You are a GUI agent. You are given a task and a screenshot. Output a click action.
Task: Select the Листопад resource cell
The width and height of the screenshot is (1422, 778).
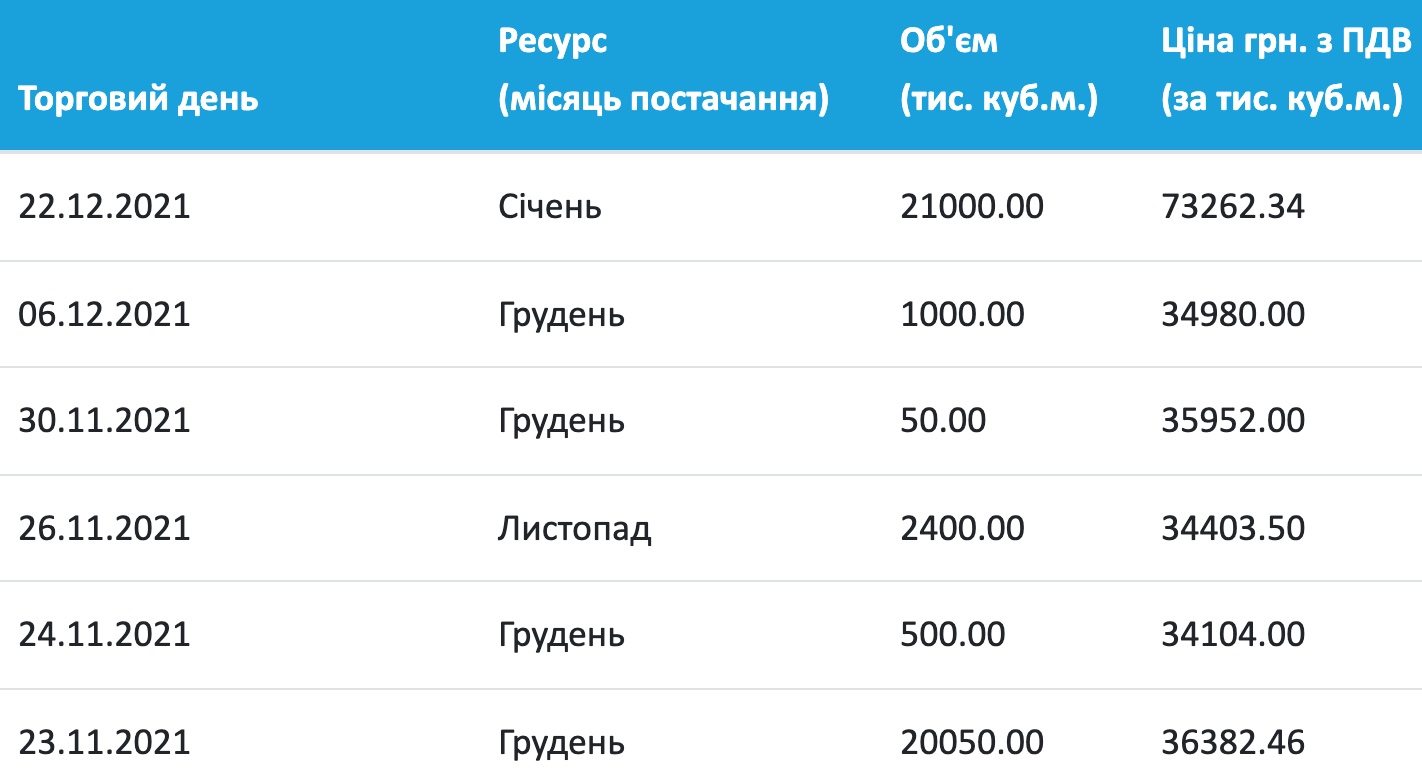click(x=575, y=527)
